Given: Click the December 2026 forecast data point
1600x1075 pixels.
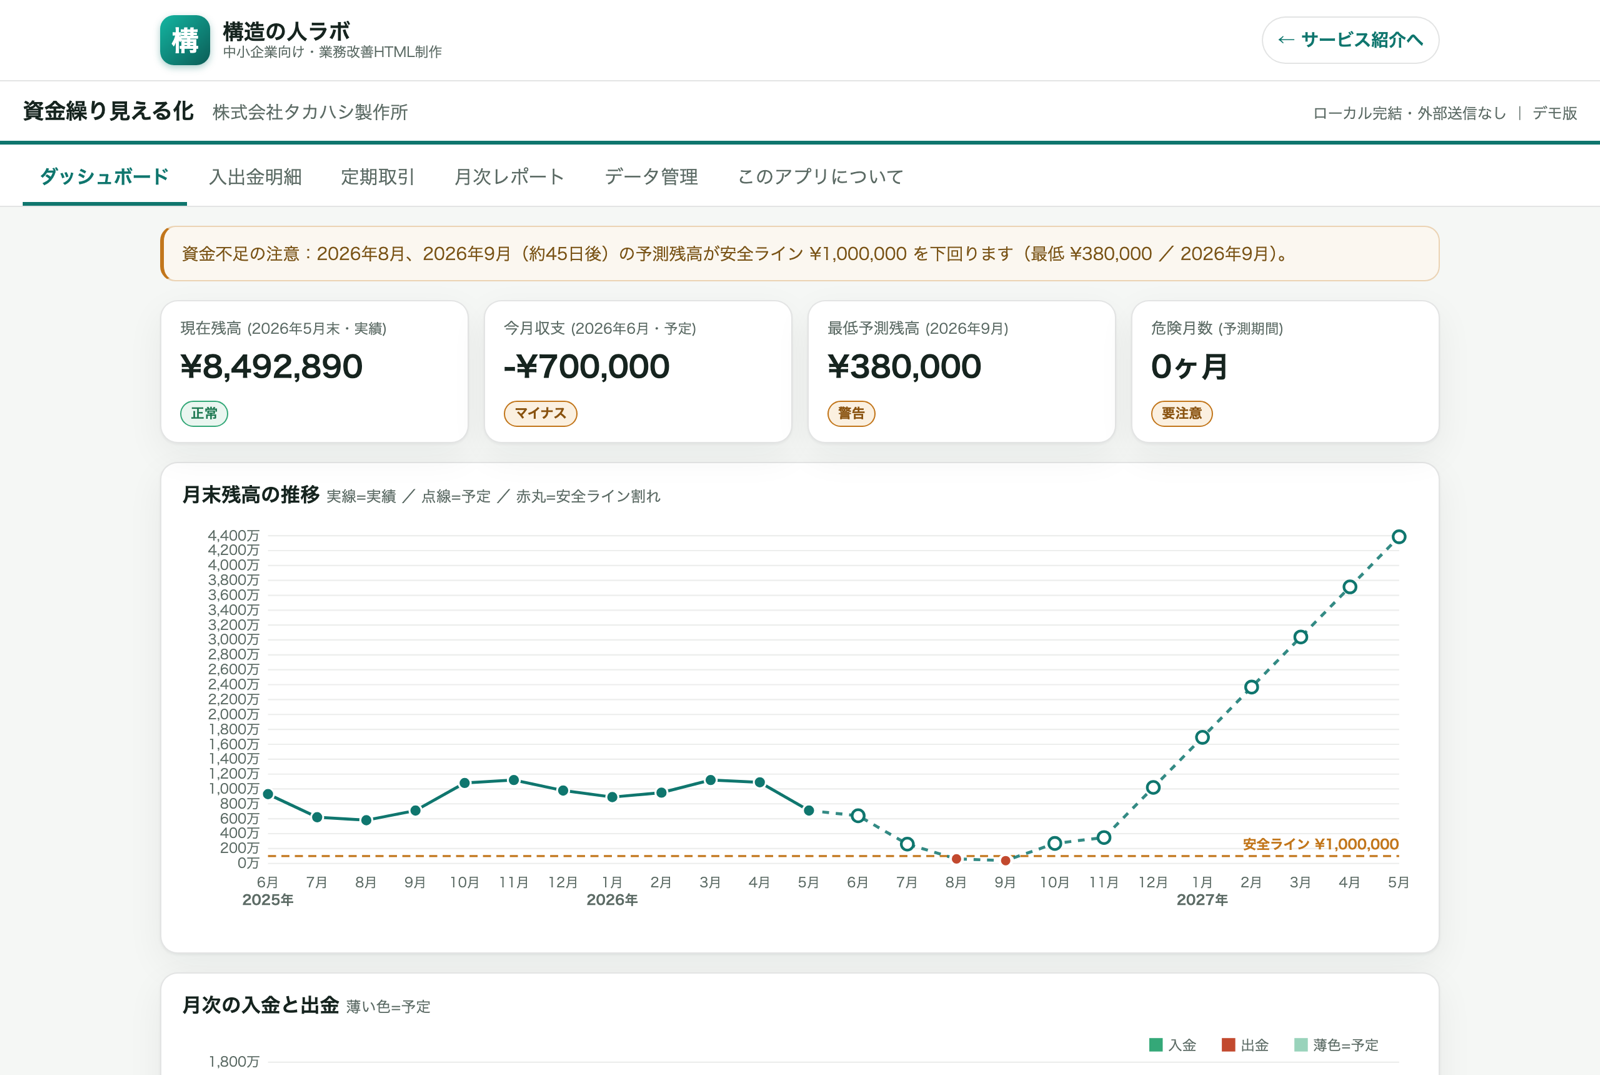Looking at the screenshot, I should 1153,788.
